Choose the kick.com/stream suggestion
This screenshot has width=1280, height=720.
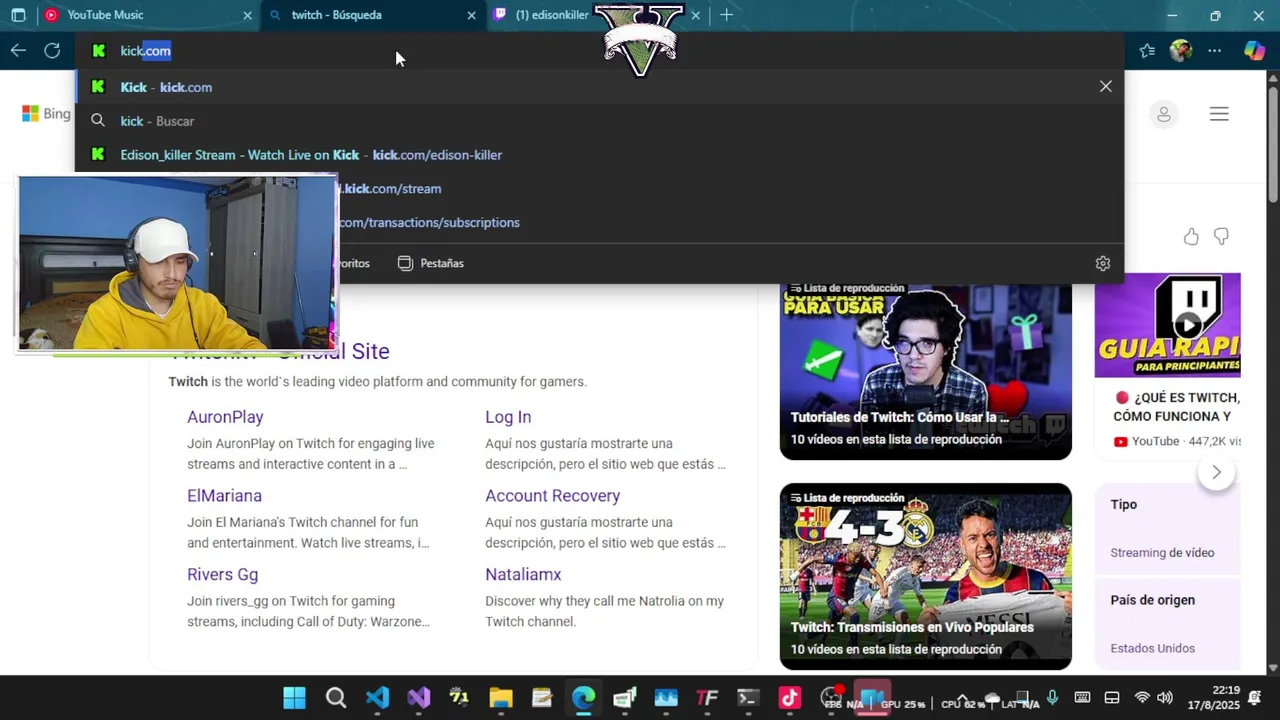tap(730, 189)
